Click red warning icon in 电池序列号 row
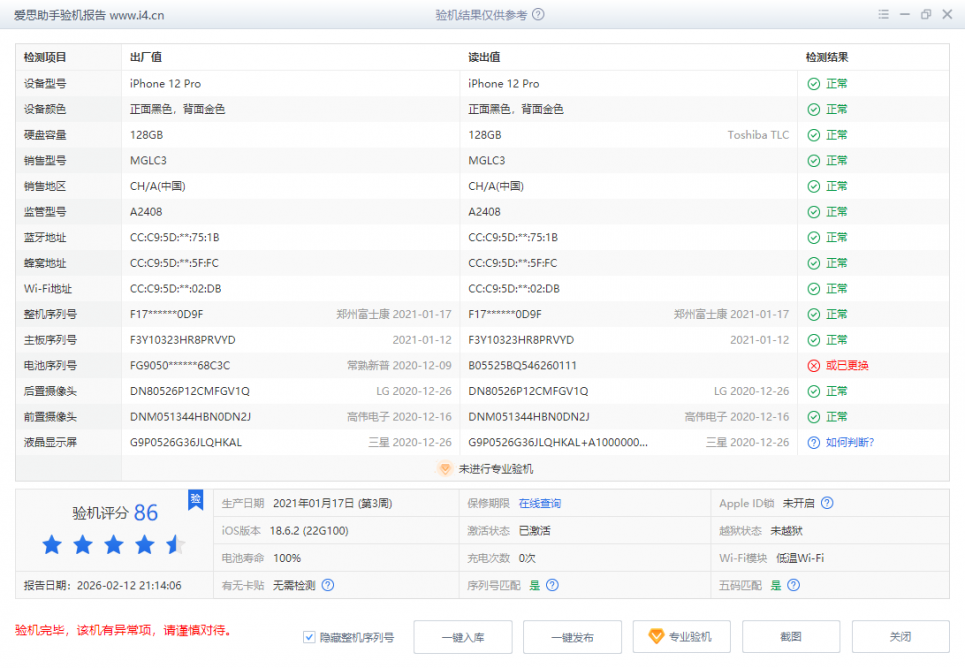 [813, 365]
